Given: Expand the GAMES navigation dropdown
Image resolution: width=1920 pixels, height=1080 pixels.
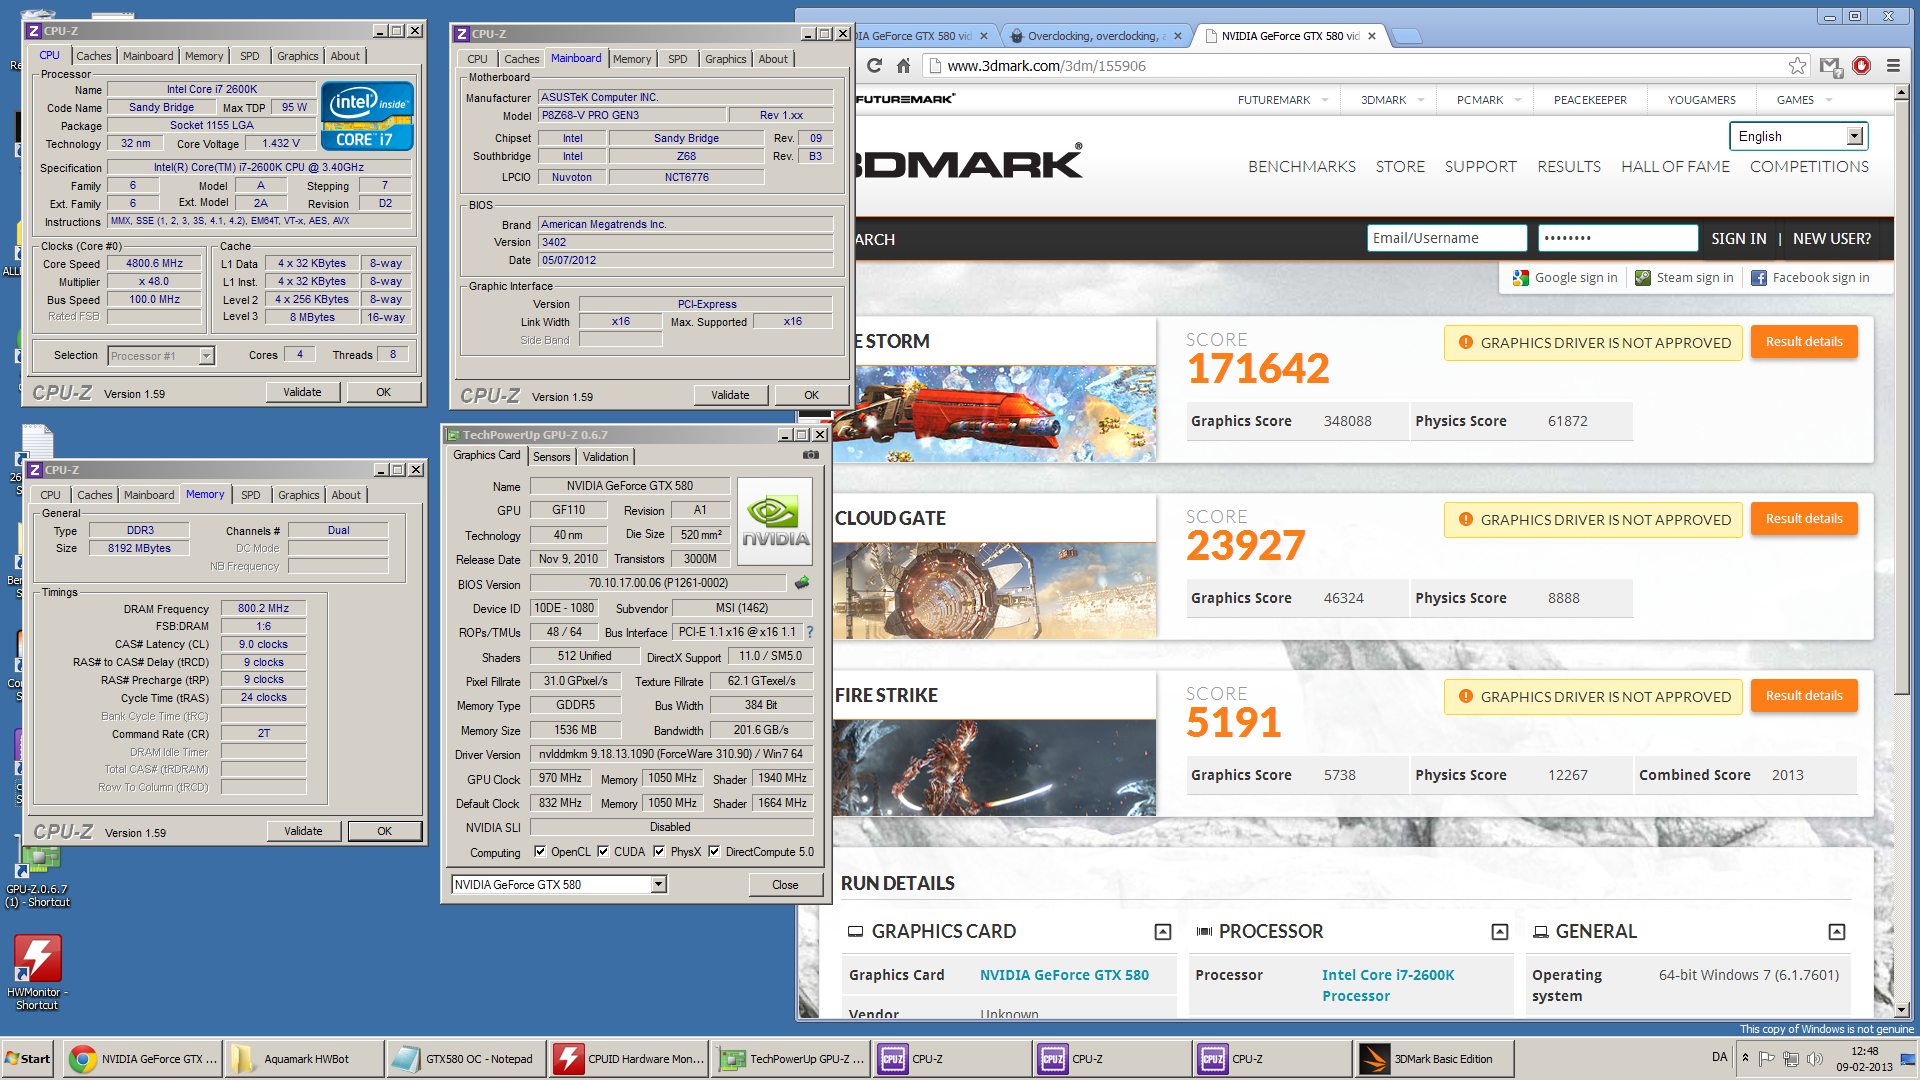Looking at the screenshot, I should click(x=1829, y=100).
